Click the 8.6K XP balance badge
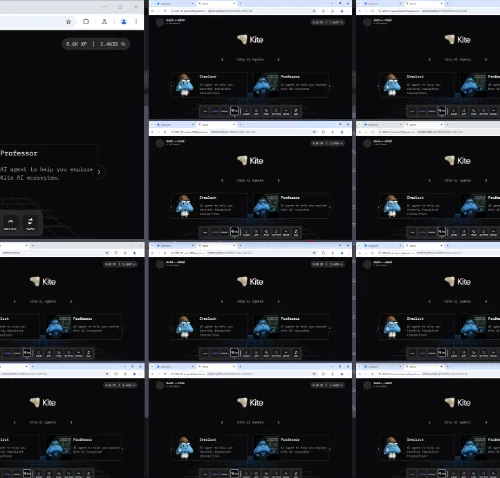This screenshot has width=500, height=478. click(96, 44)
